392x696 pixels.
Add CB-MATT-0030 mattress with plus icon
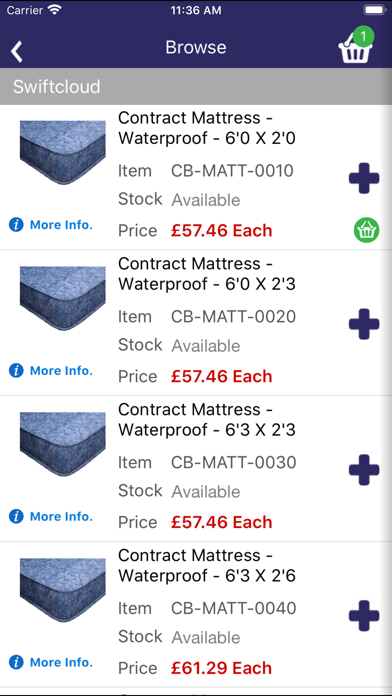tap(364, 470)
